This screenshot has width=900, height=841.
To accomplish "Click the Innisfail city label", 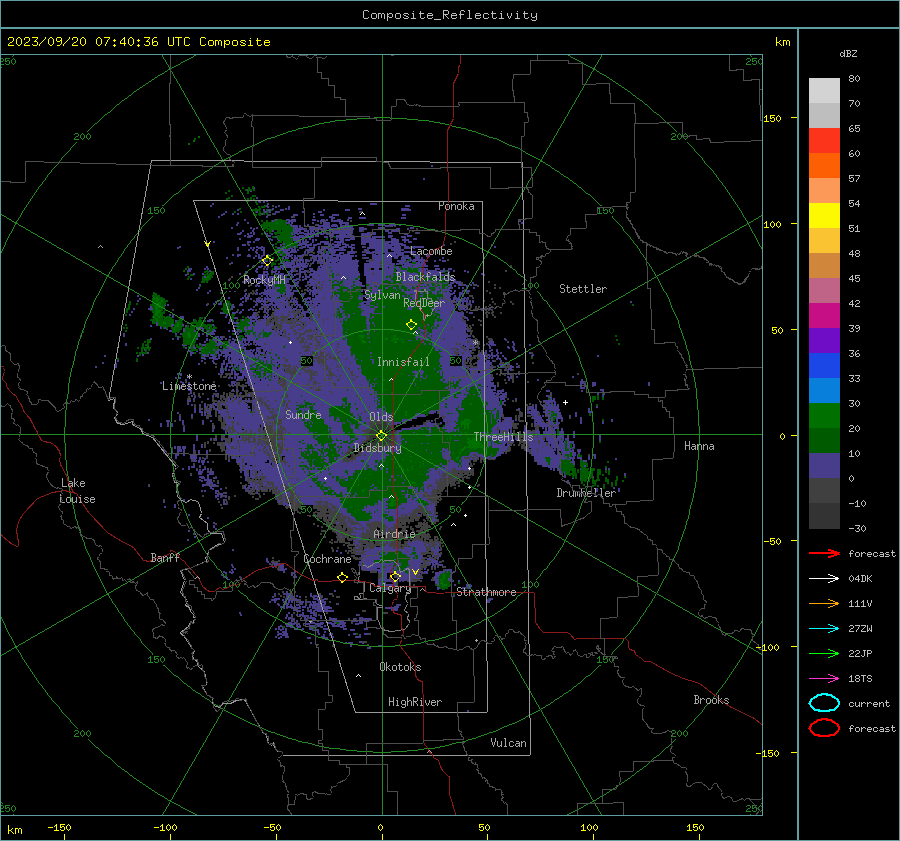I will [403, 362].
